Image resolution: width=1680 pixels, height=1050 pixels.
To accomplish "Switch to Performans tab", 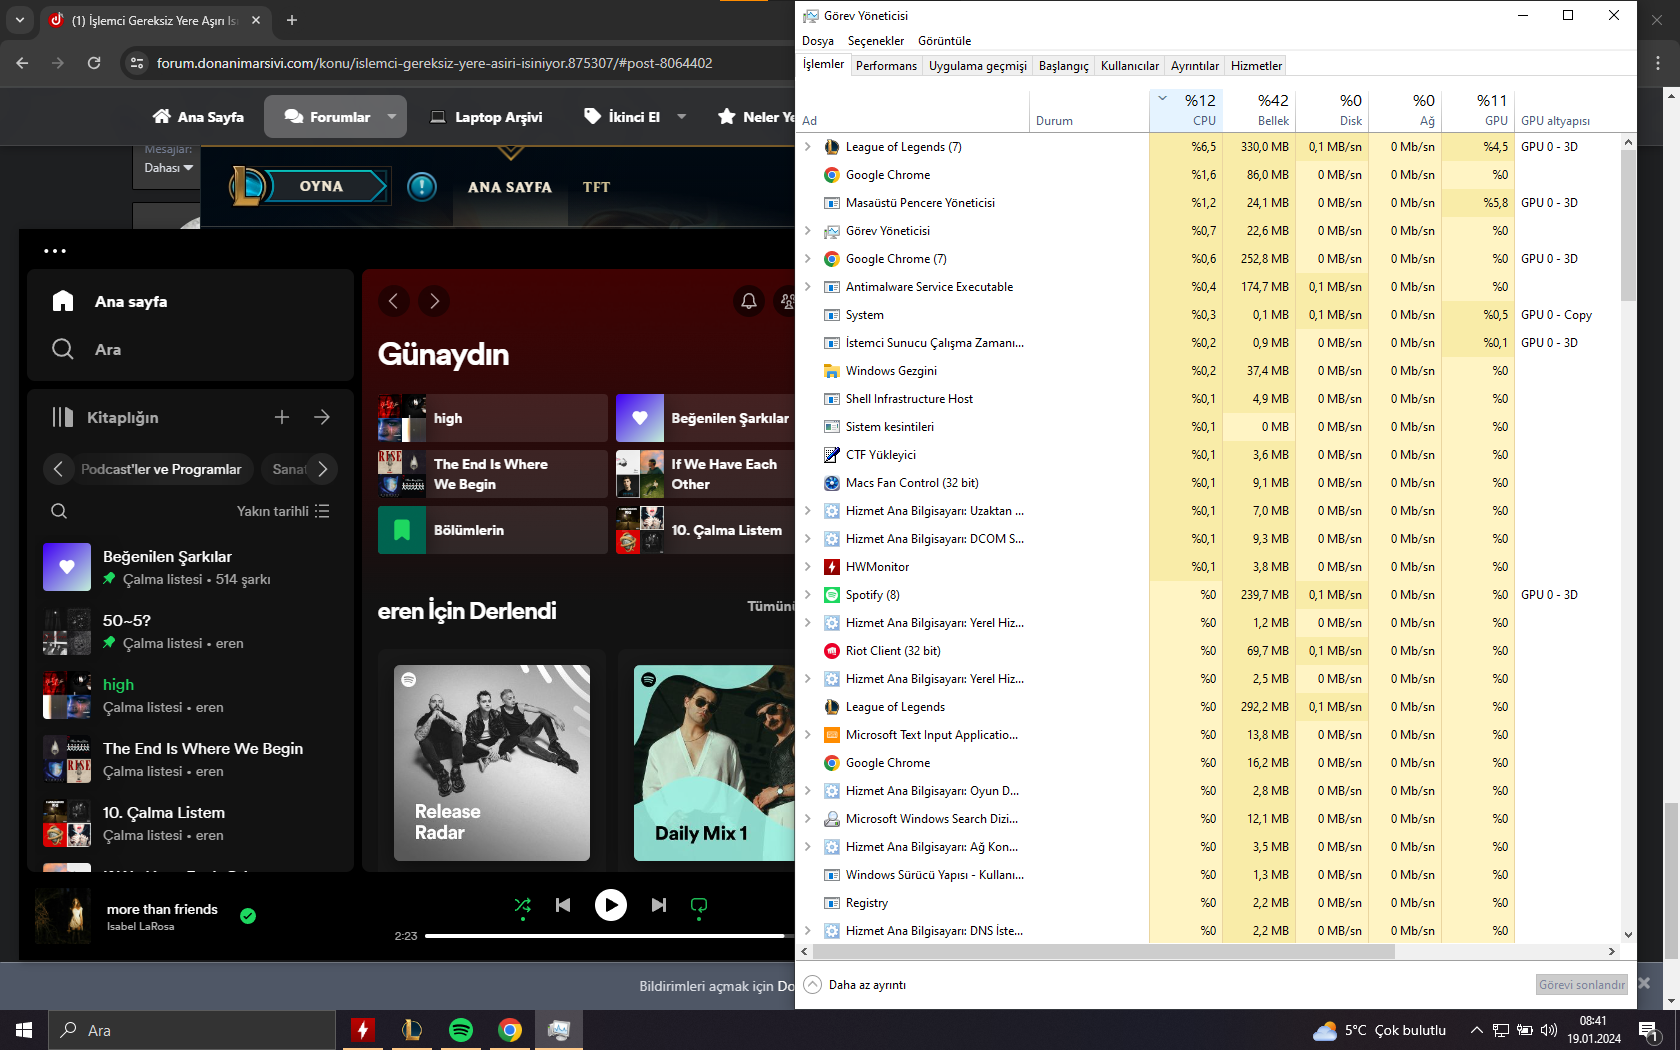I will [886, 66].
